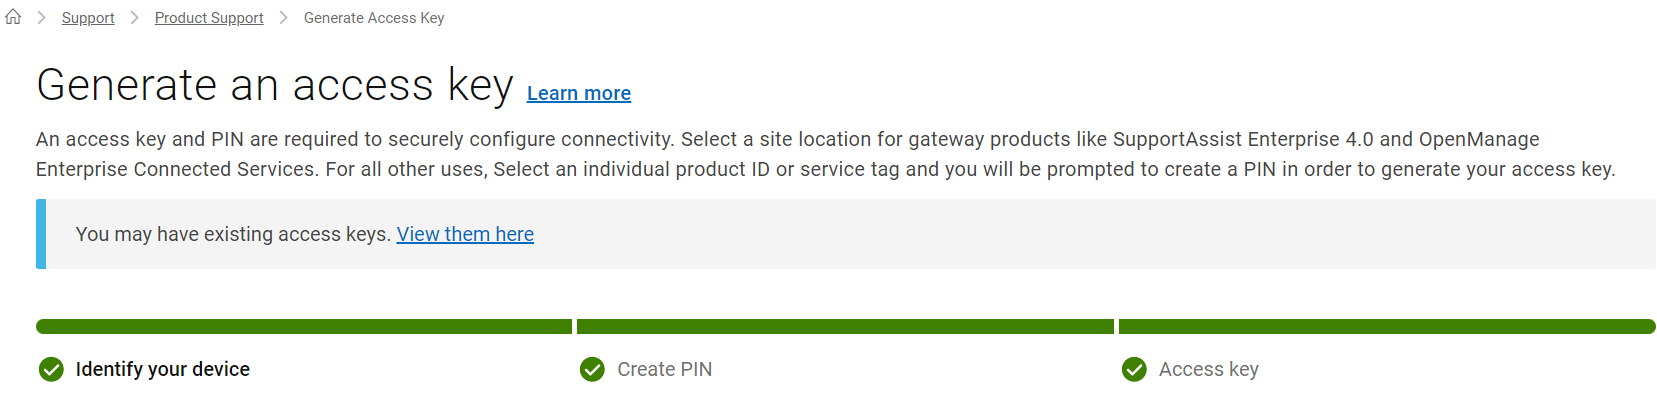Screen dimensions: 1657x393
Task: Click the Generate an access key heading
Action: pyautogui.click(x=275, y=84)
